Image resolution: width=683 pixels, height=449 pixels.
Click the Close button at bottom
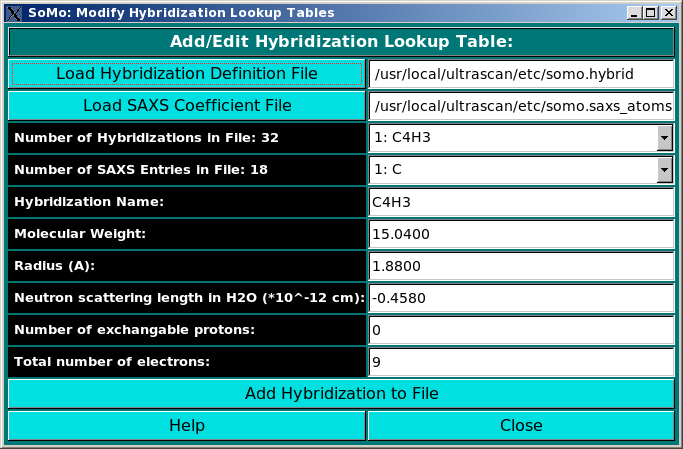point(521,425)
